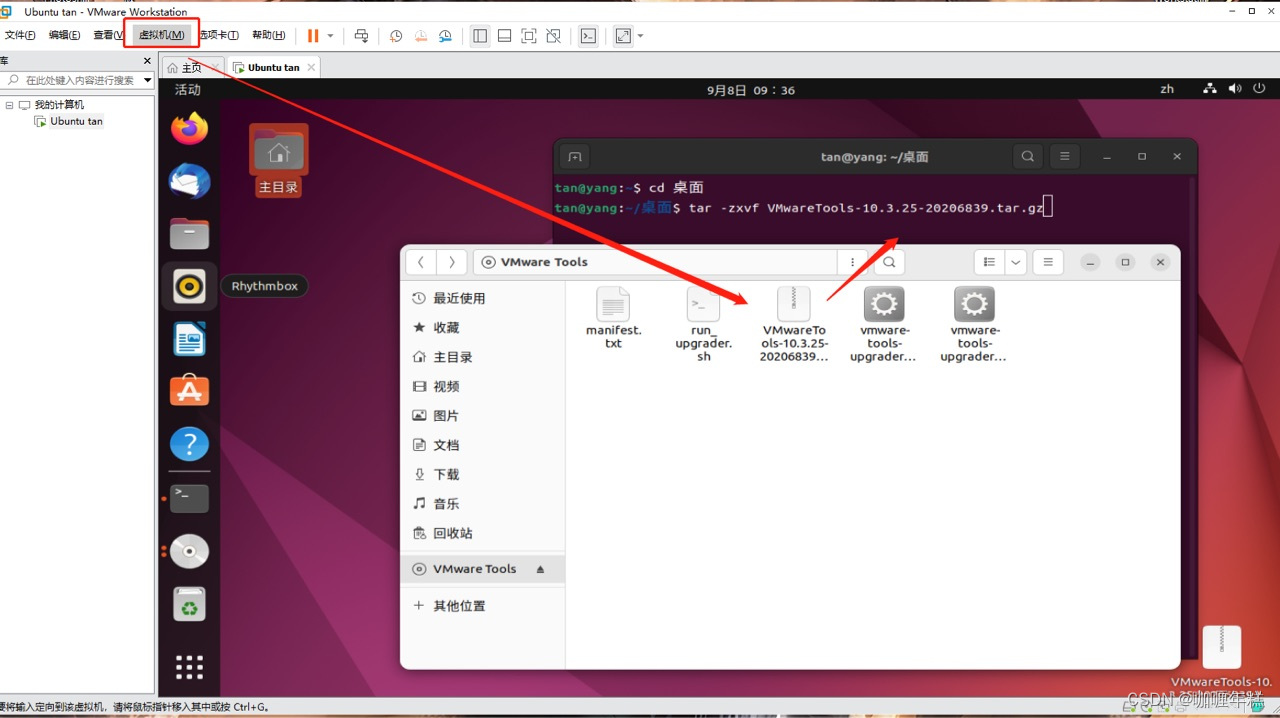1280x718 pixels.
Task: Open the 编辑(E) menu
Action: 65,35
